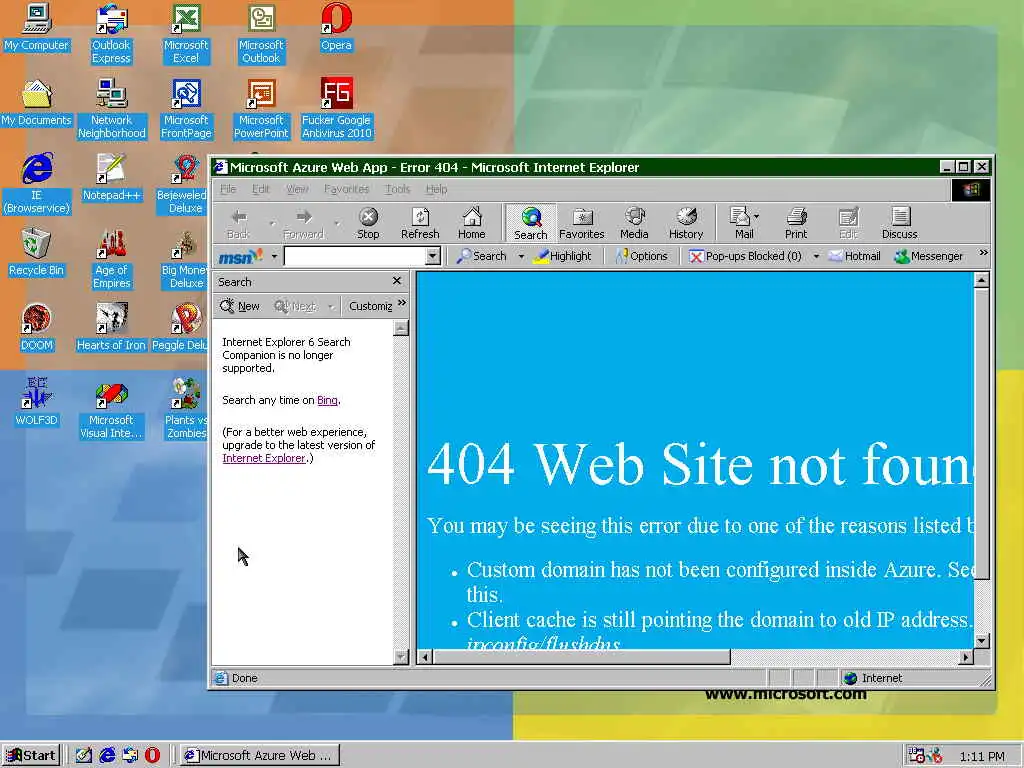Click the Discuss toolbar button
Viewport: 1024px width, 768px height.
tap(899, 223)
